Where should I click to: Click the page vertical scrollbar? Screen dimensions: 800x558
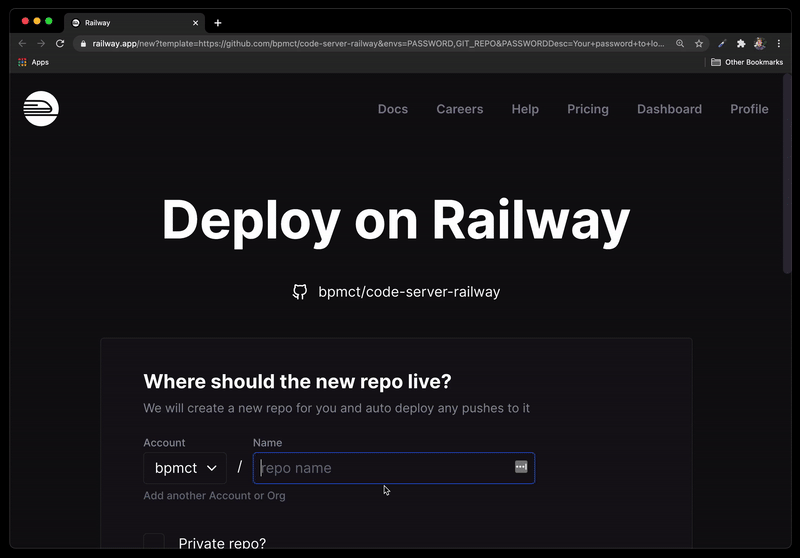787,173
